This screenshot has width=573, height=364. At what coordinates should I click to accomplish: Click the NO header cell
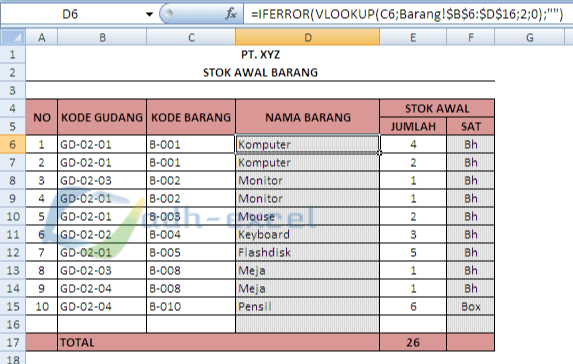click(42, 117)
